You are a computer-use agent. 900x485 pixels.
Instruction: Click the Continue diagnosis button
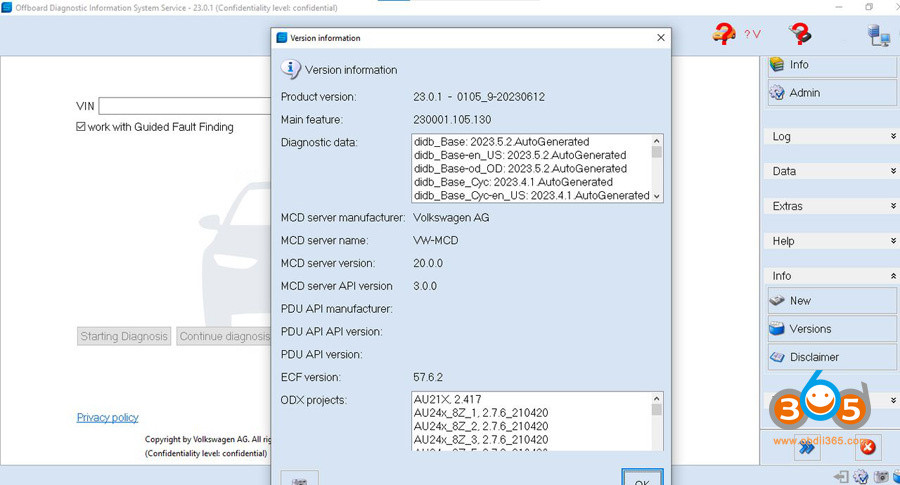[x=224, y=336]
